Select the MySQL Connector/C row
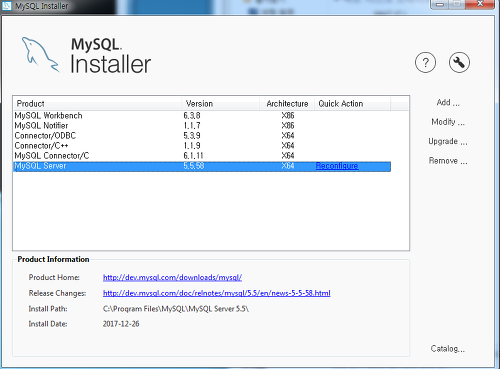 click(202, 156)
